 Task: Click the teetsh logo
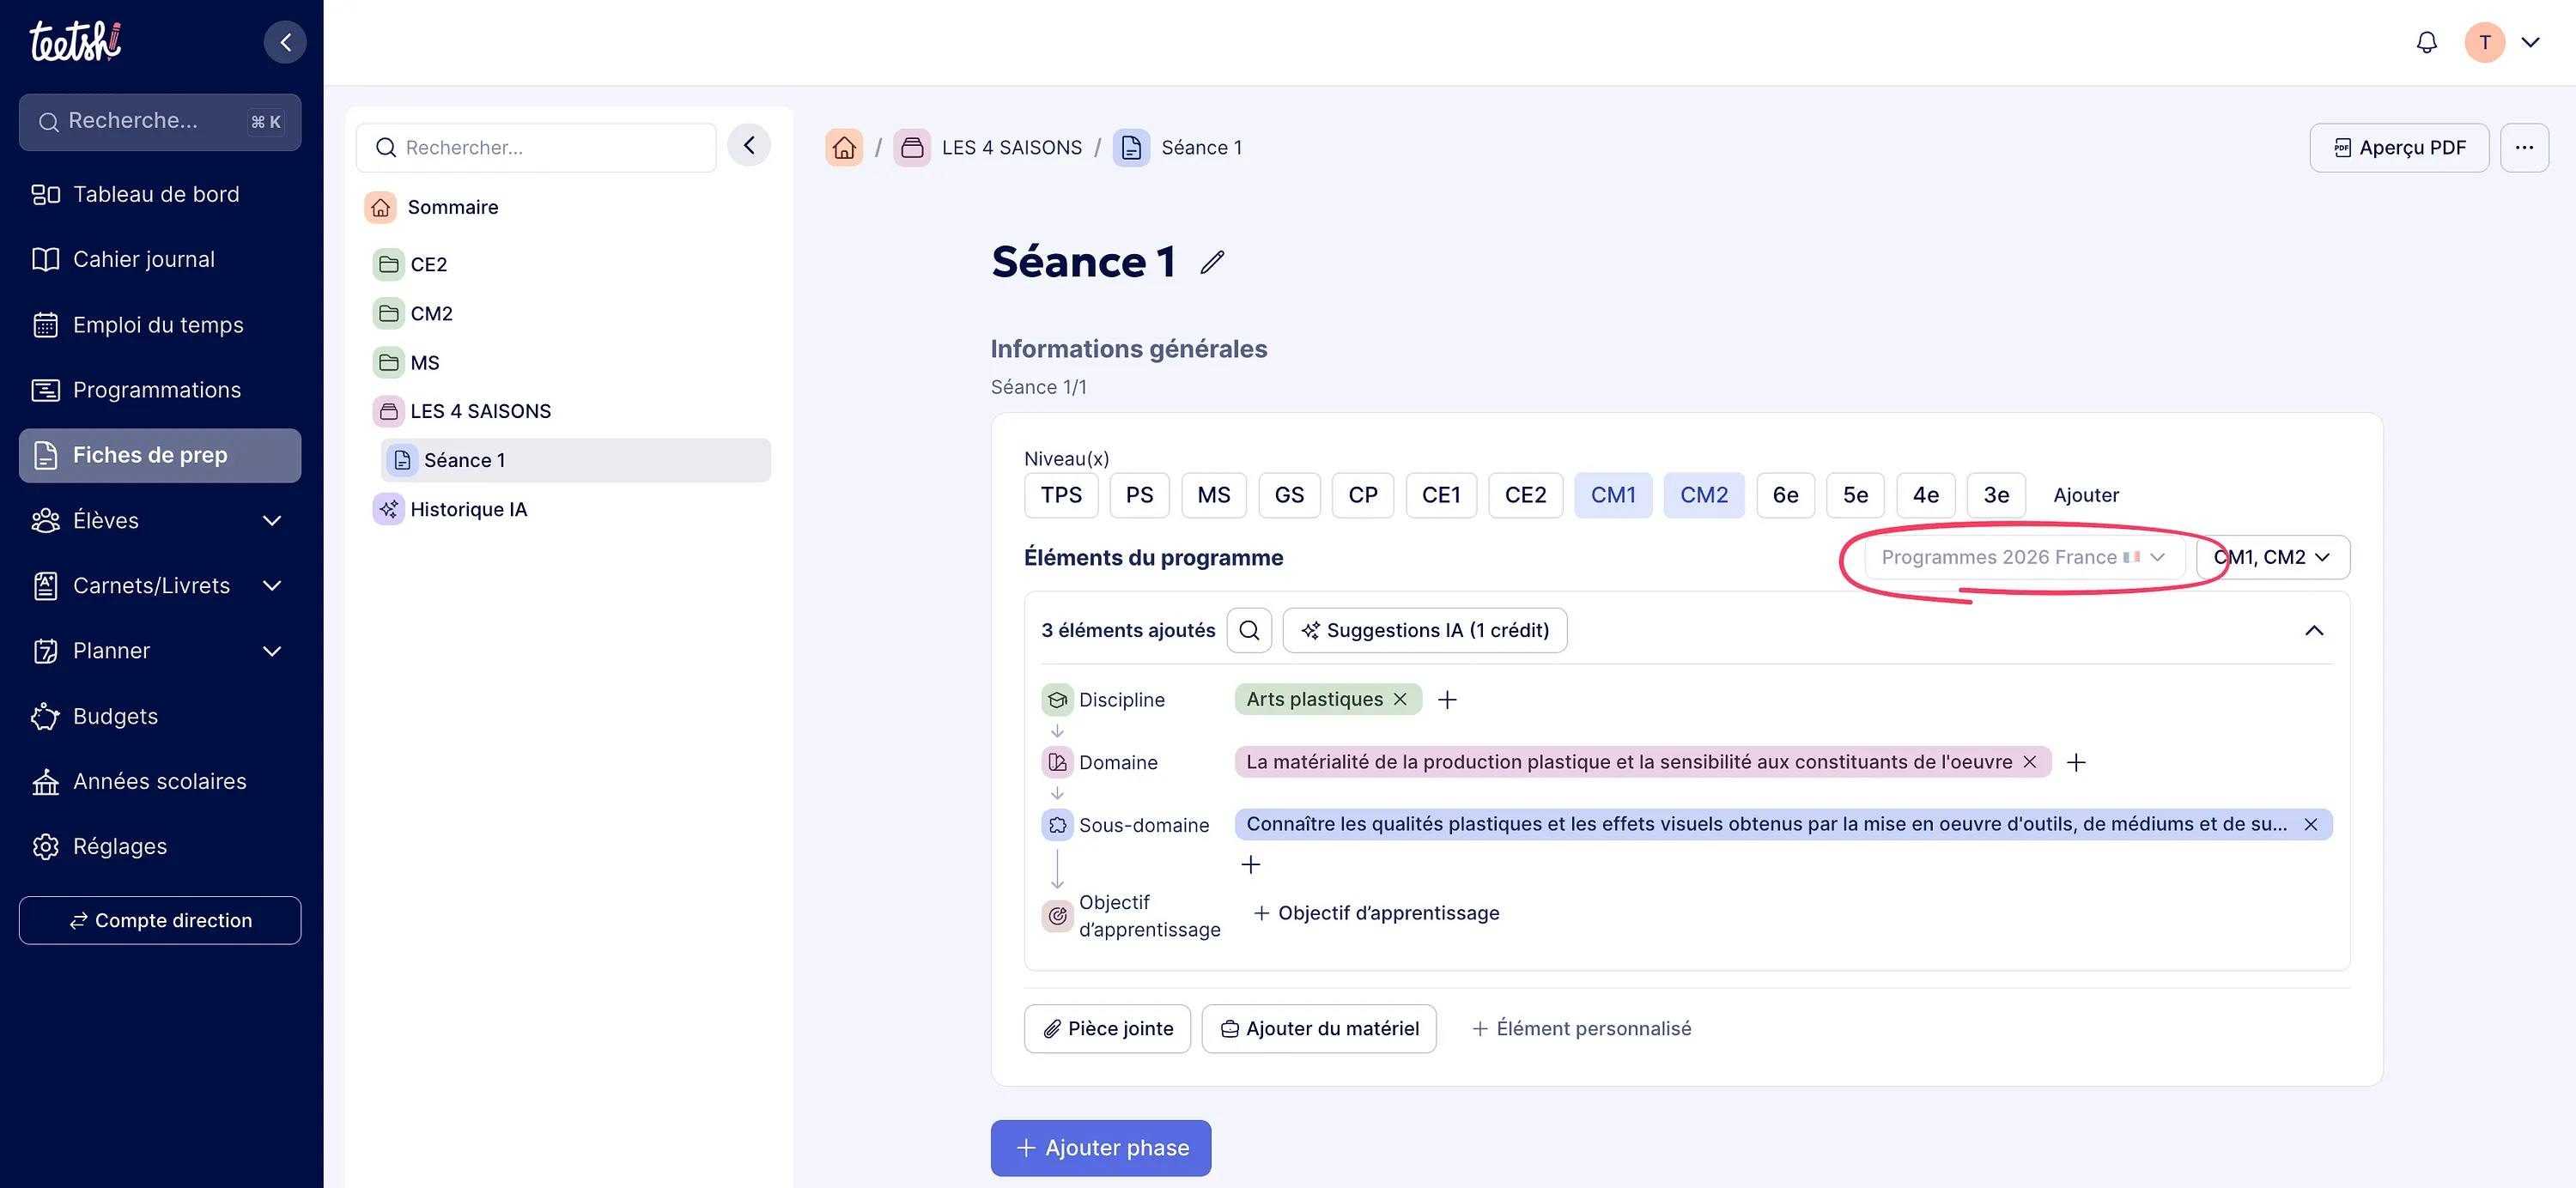(x=75, y=41)
